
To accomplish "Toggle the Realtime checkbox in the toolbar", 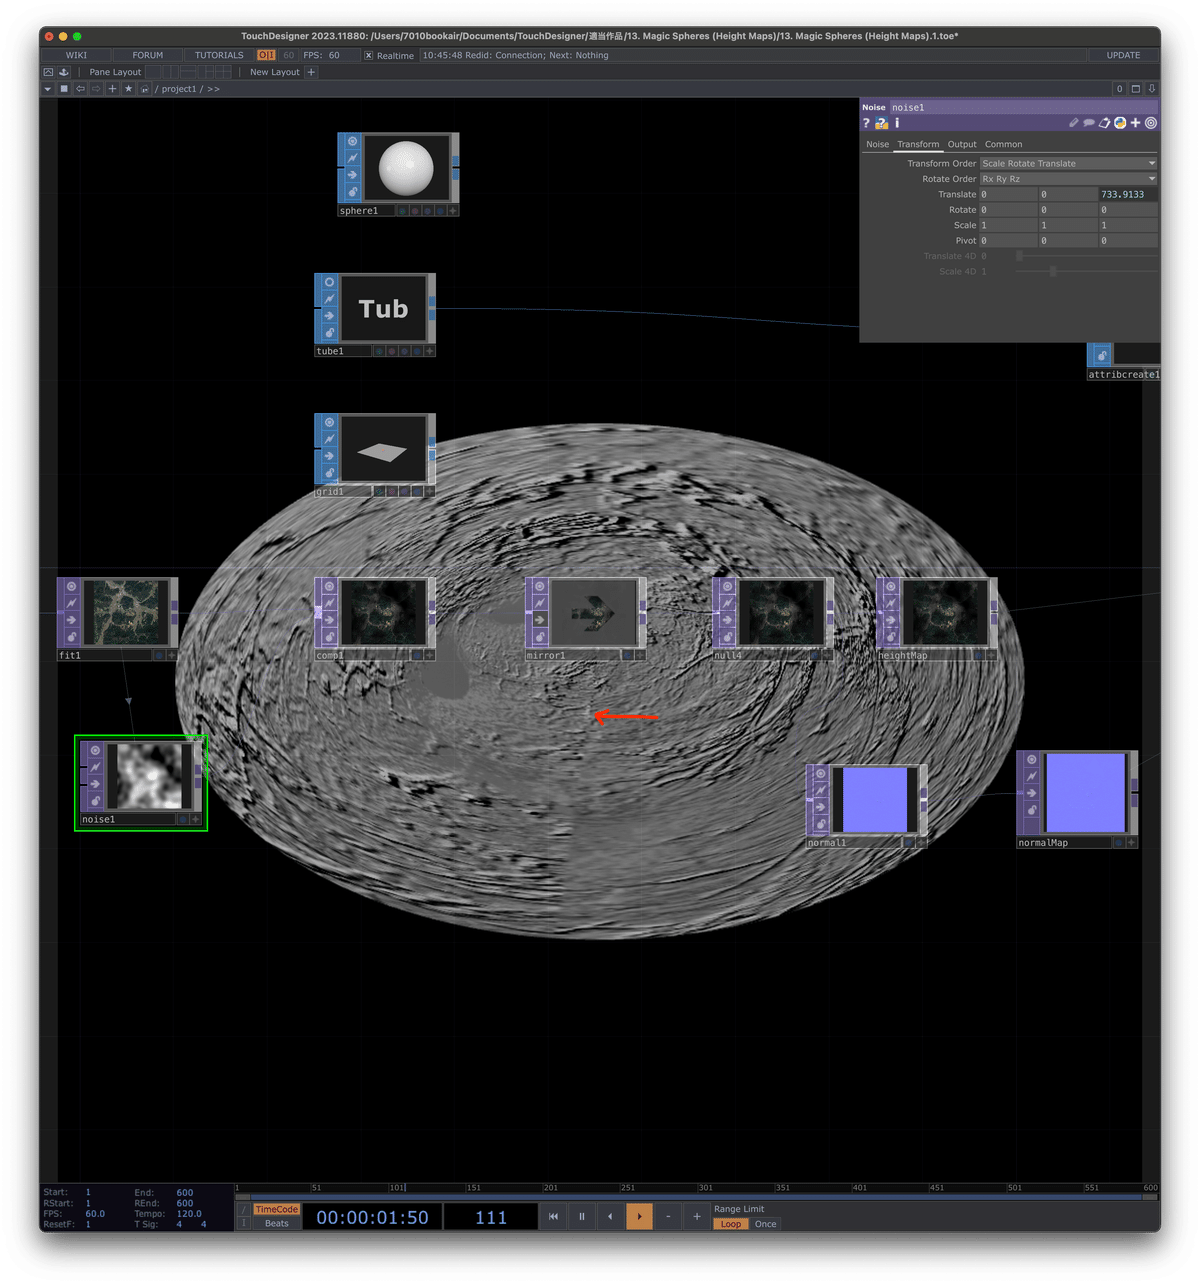I will coord(370,55).
